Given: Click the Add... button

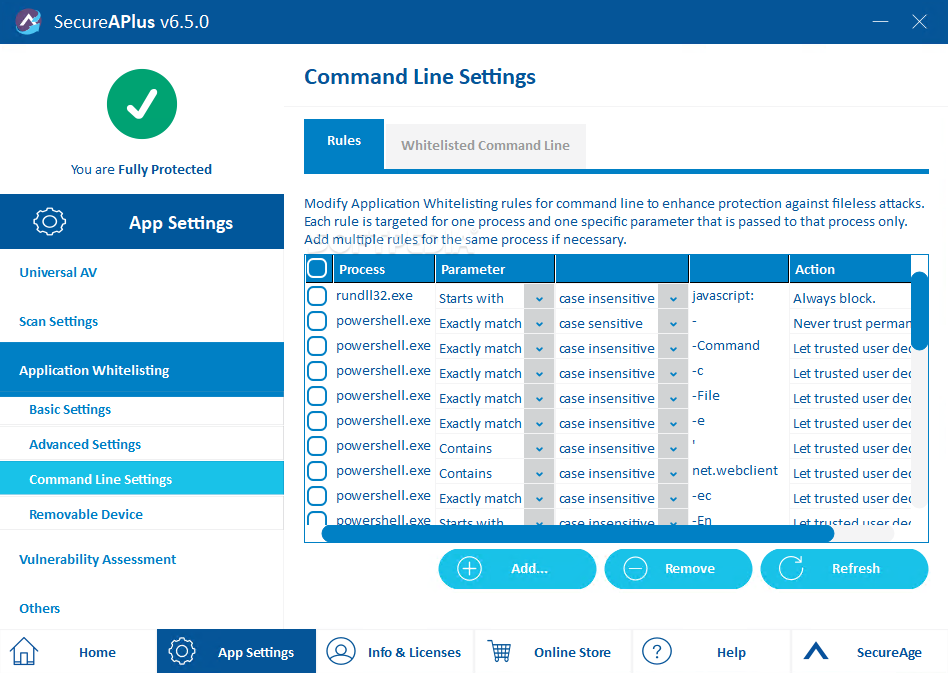Looking at the screenshot, I should (517, 568).
